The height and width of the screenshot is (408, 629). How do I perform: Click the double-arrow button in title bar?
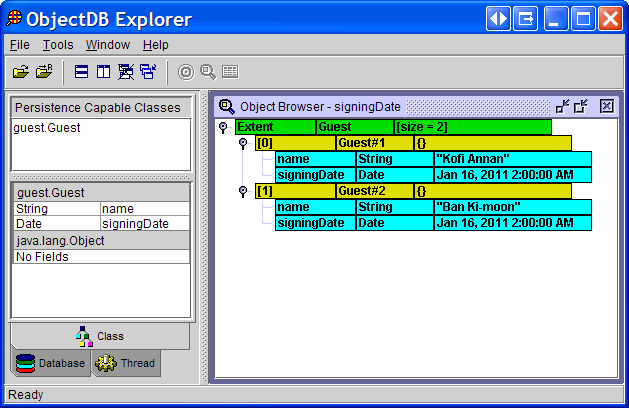coord(498,18)
